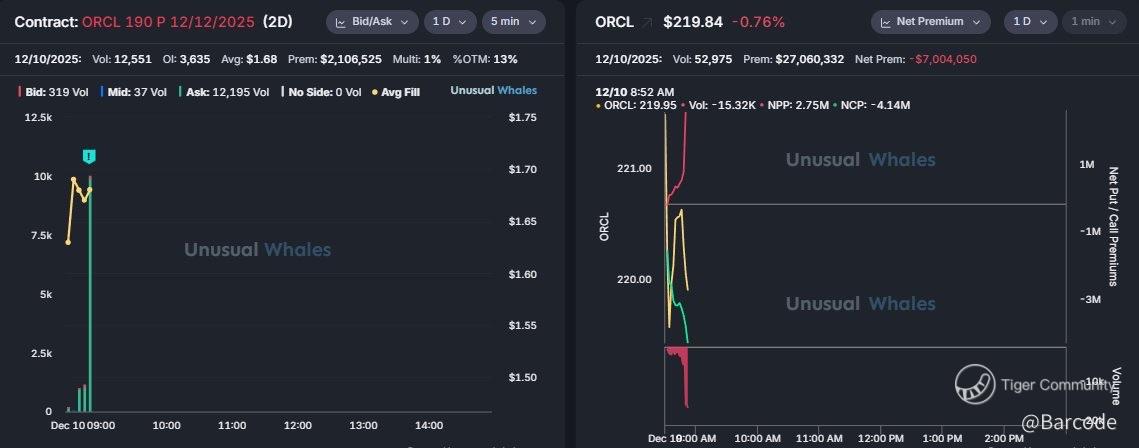Click the teal alert flag marker

pos(89,156)
